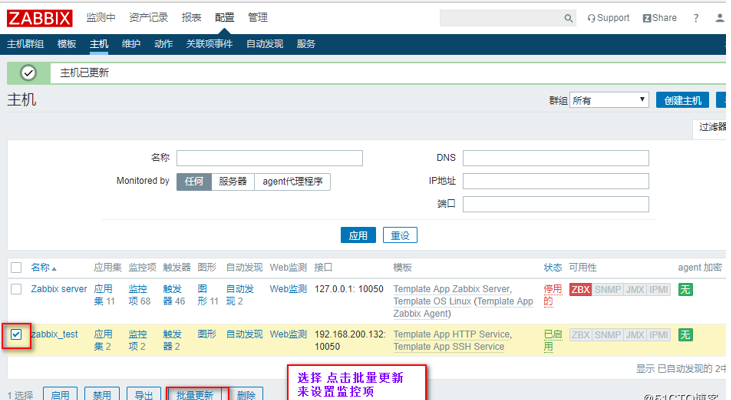The width and height of the screenshot is (731, 400).
Task: Open the Zabbix server host link
Action: tap(59, 289)
